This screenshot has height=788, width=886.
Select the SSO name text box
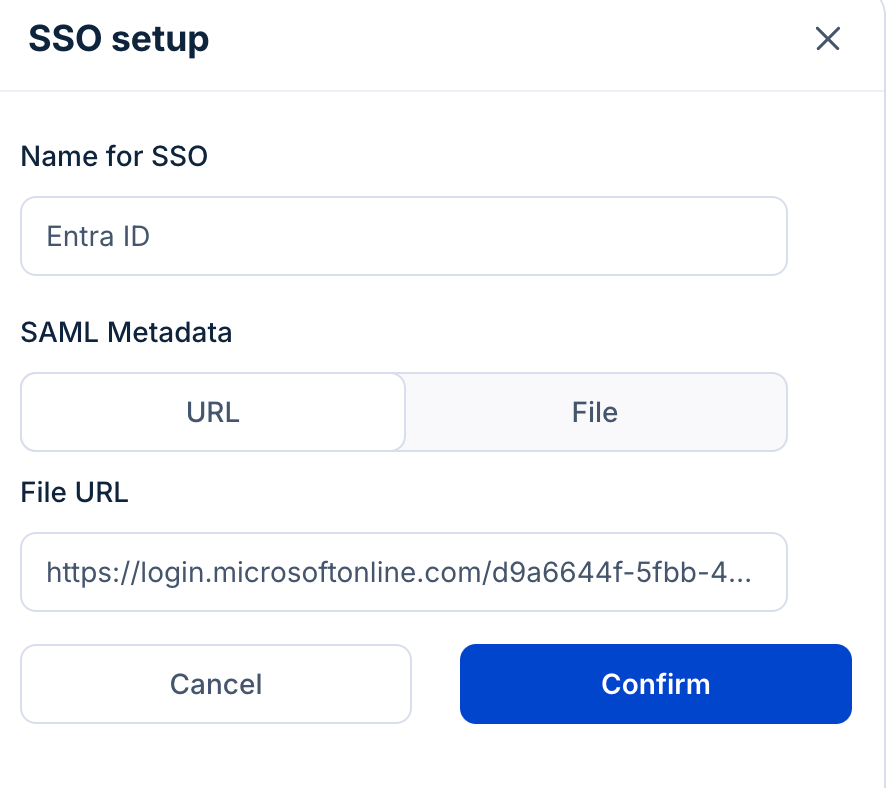point(403,236)
